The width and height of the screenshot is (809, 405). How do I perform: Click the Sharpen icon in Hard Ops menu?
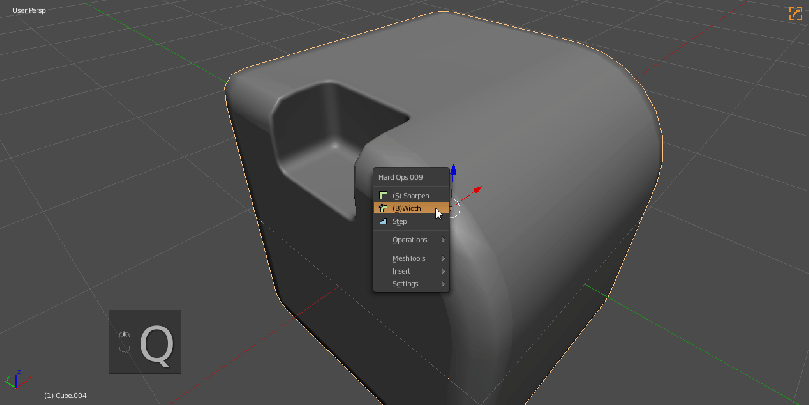coord(383,195)
